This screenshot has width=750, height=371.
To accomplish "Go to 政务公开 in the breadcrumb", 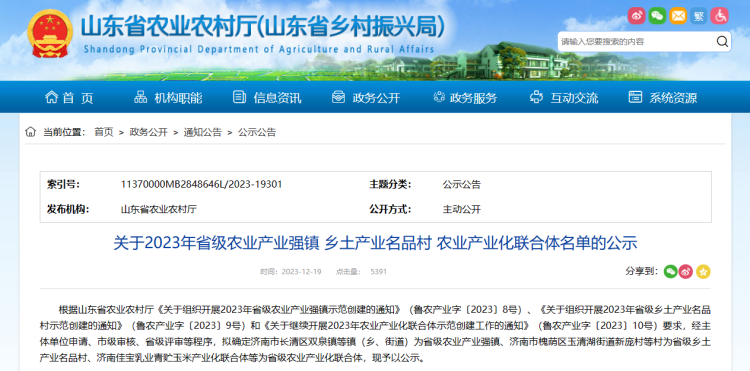I will pyautogui.click(x=149, y=132).
